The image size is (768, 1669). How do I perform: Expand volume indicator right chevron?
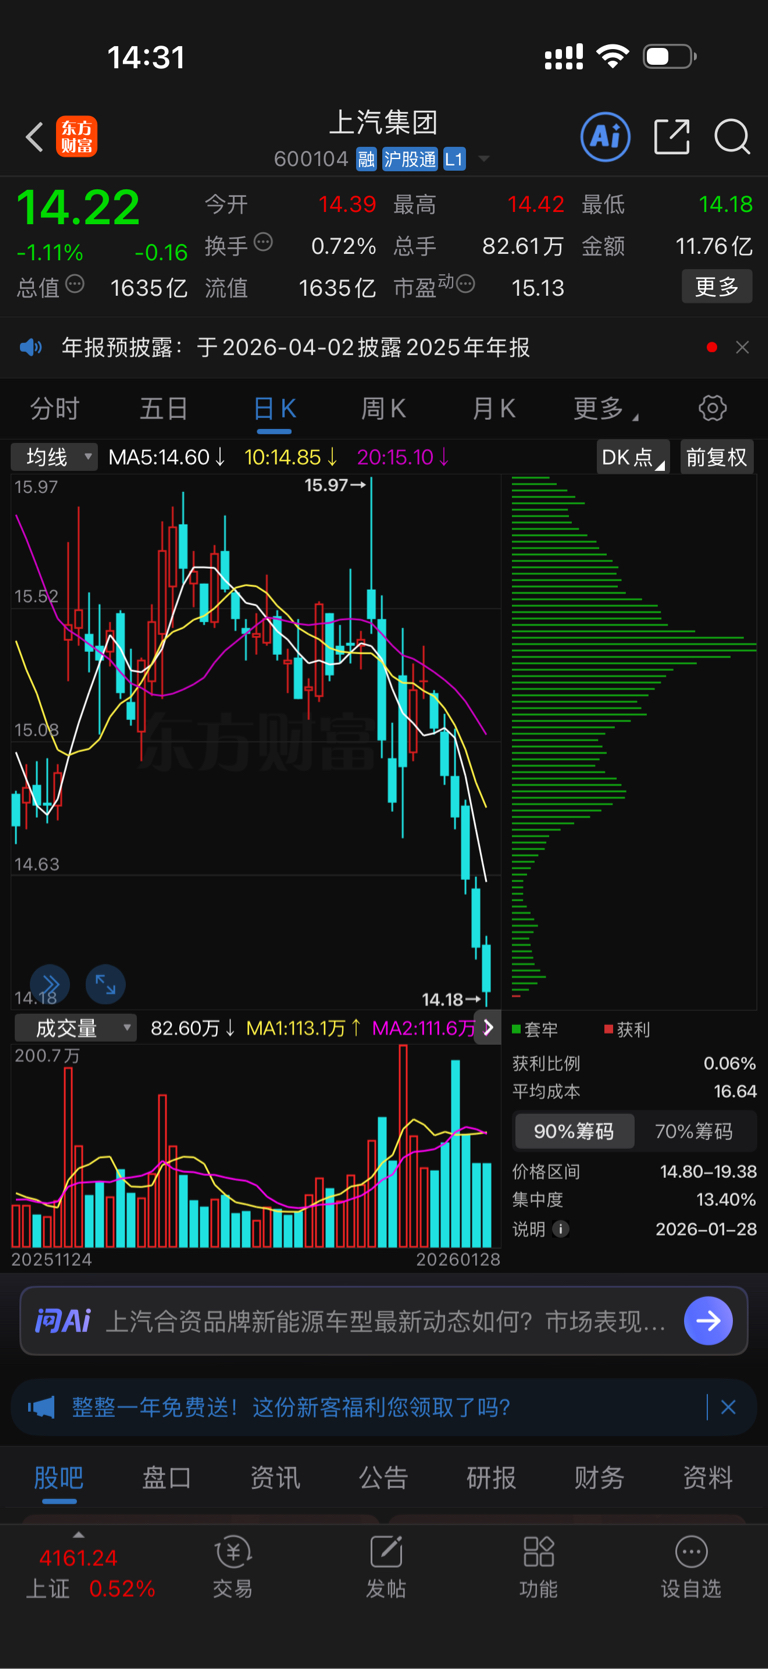coord(488,1028)
